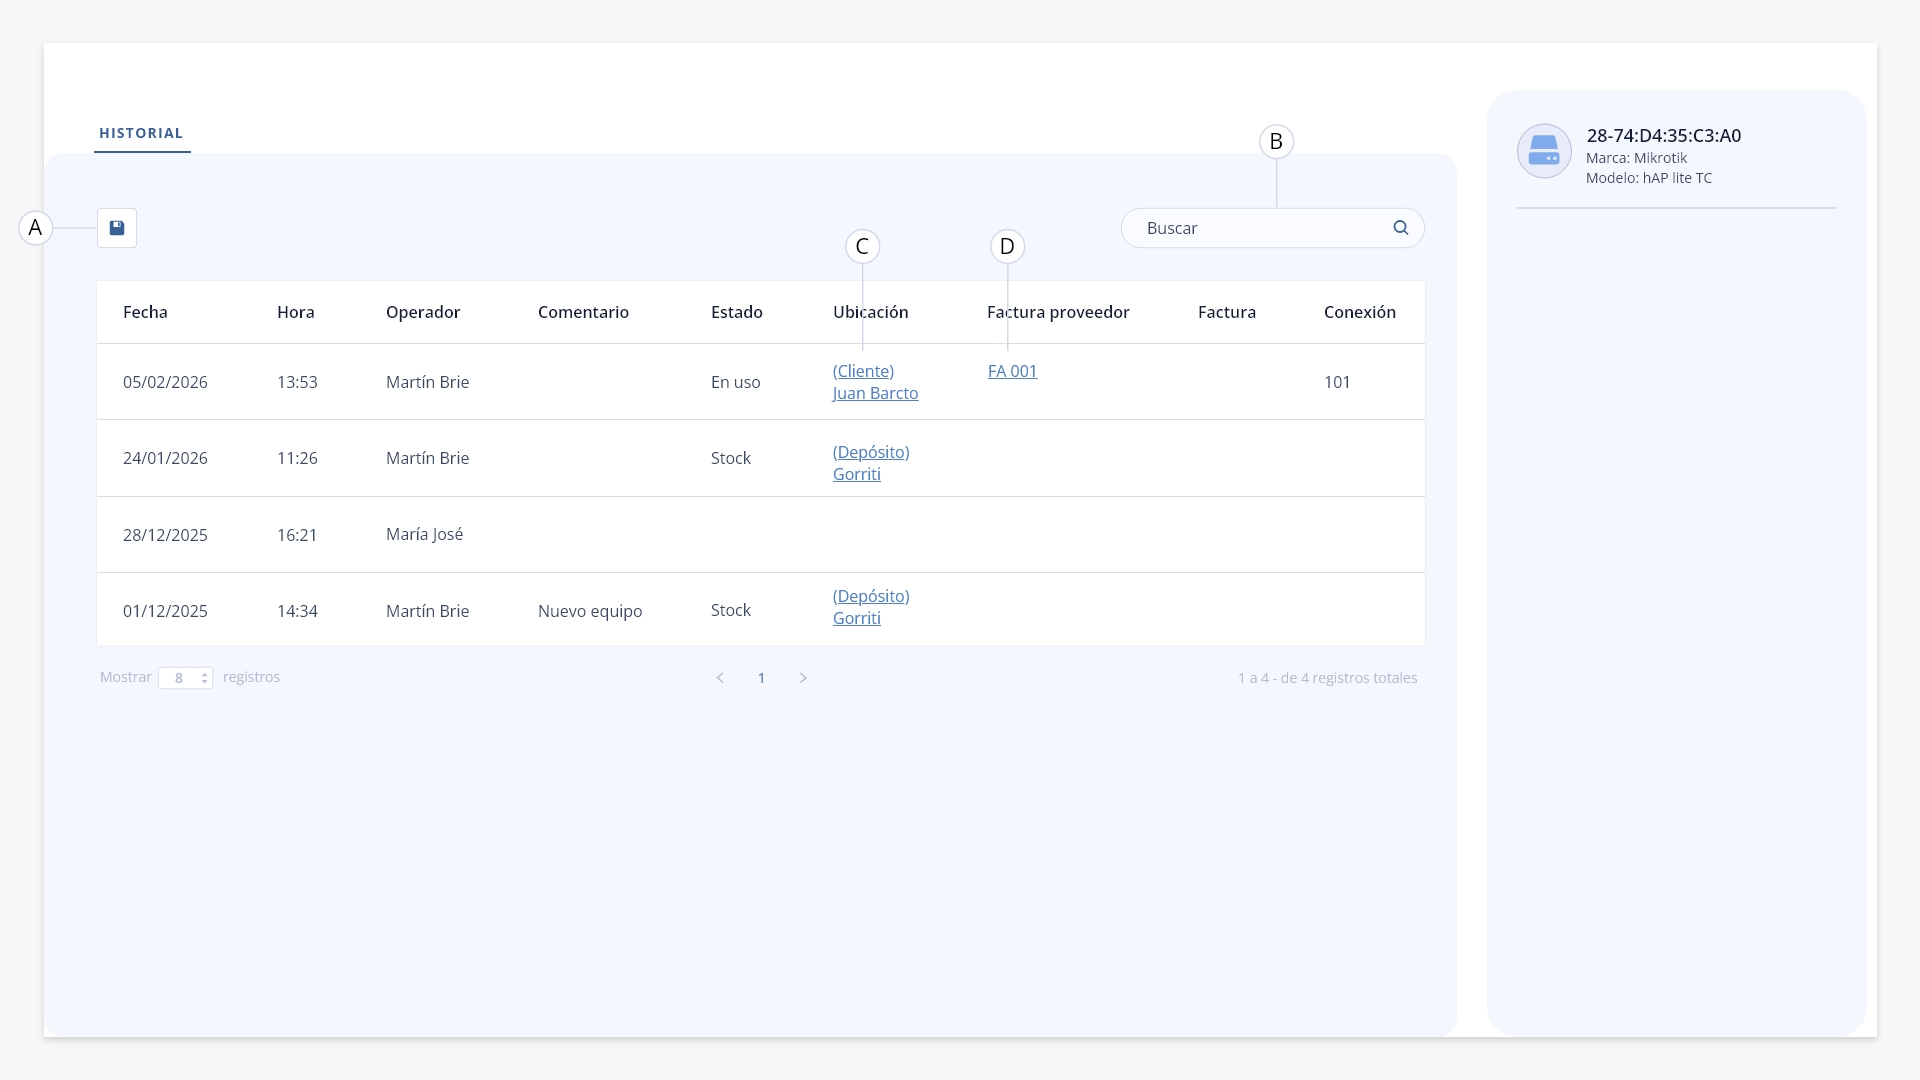Click the MAC address 28-74:D4:35:C3:A0
1920x1080 pixels.
1663,136
